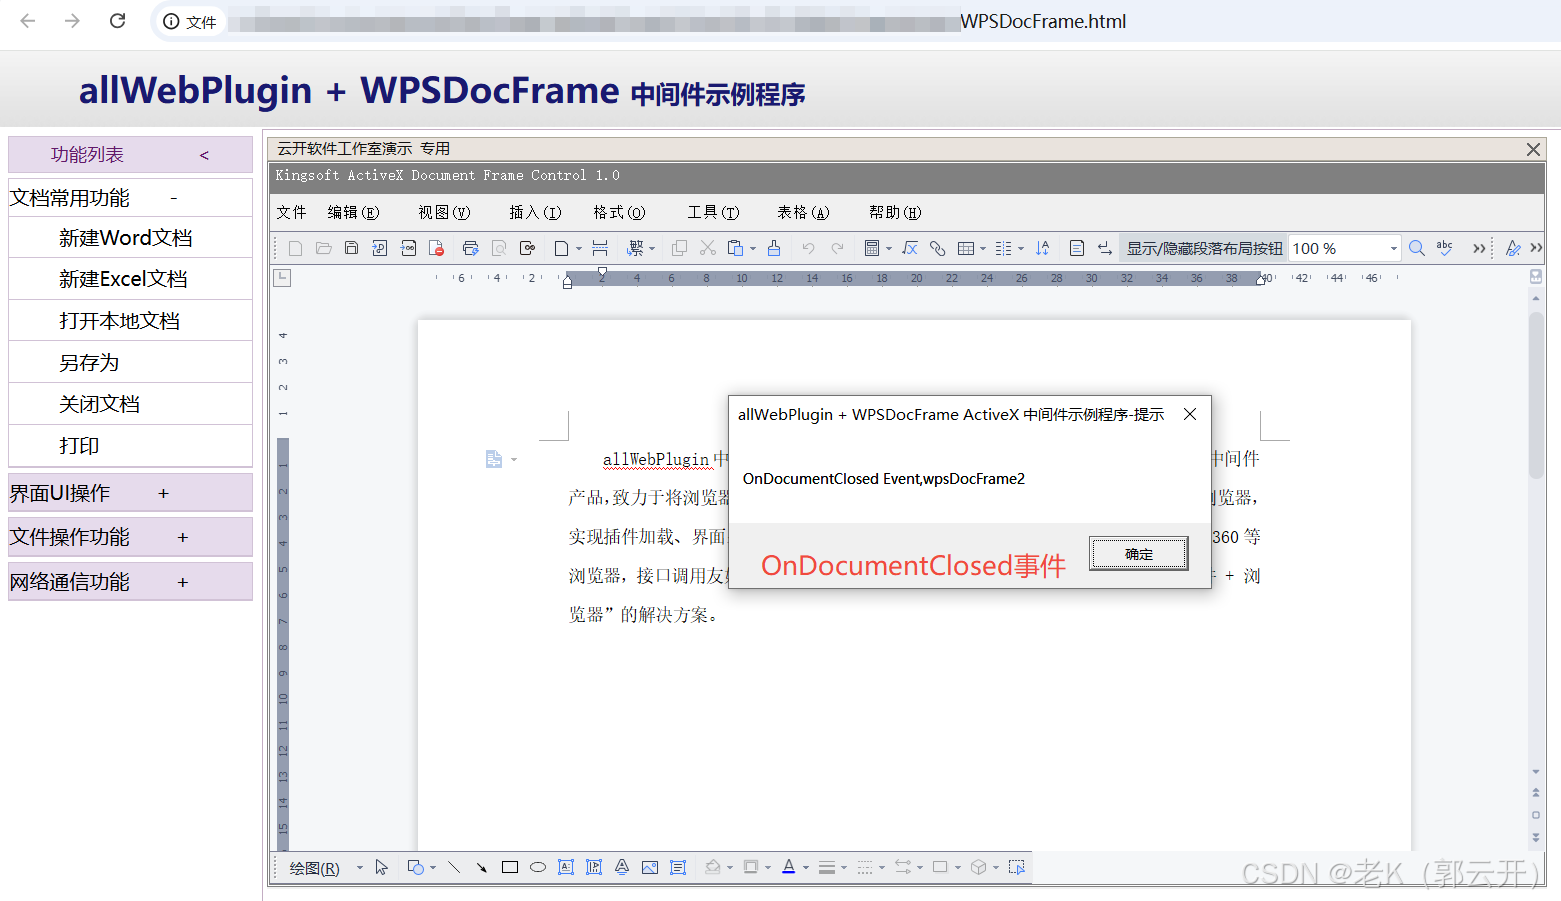The width and height of the screenshot is (1561, 901).
Task: Open the 帮助(H) menu
Action: point(895,212)
